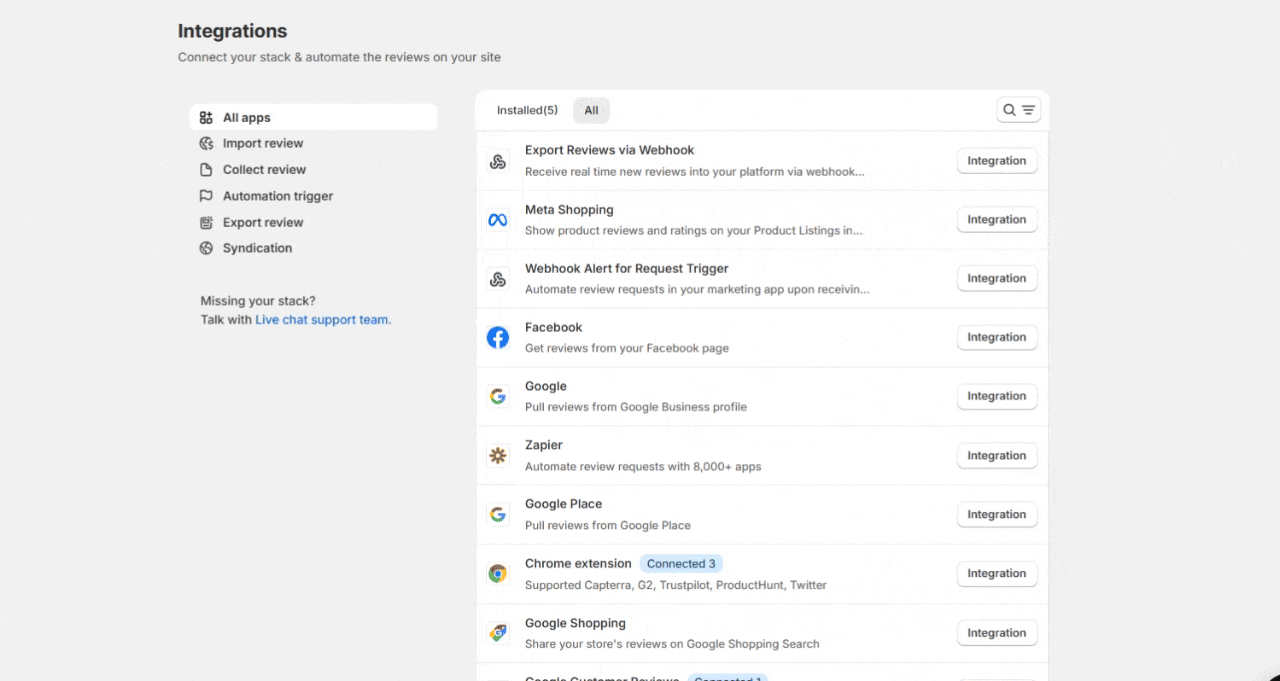Click the Export Reviews via Webhook icon
The height and width of the screenshot is (681, 1280).
pos(497,161)
